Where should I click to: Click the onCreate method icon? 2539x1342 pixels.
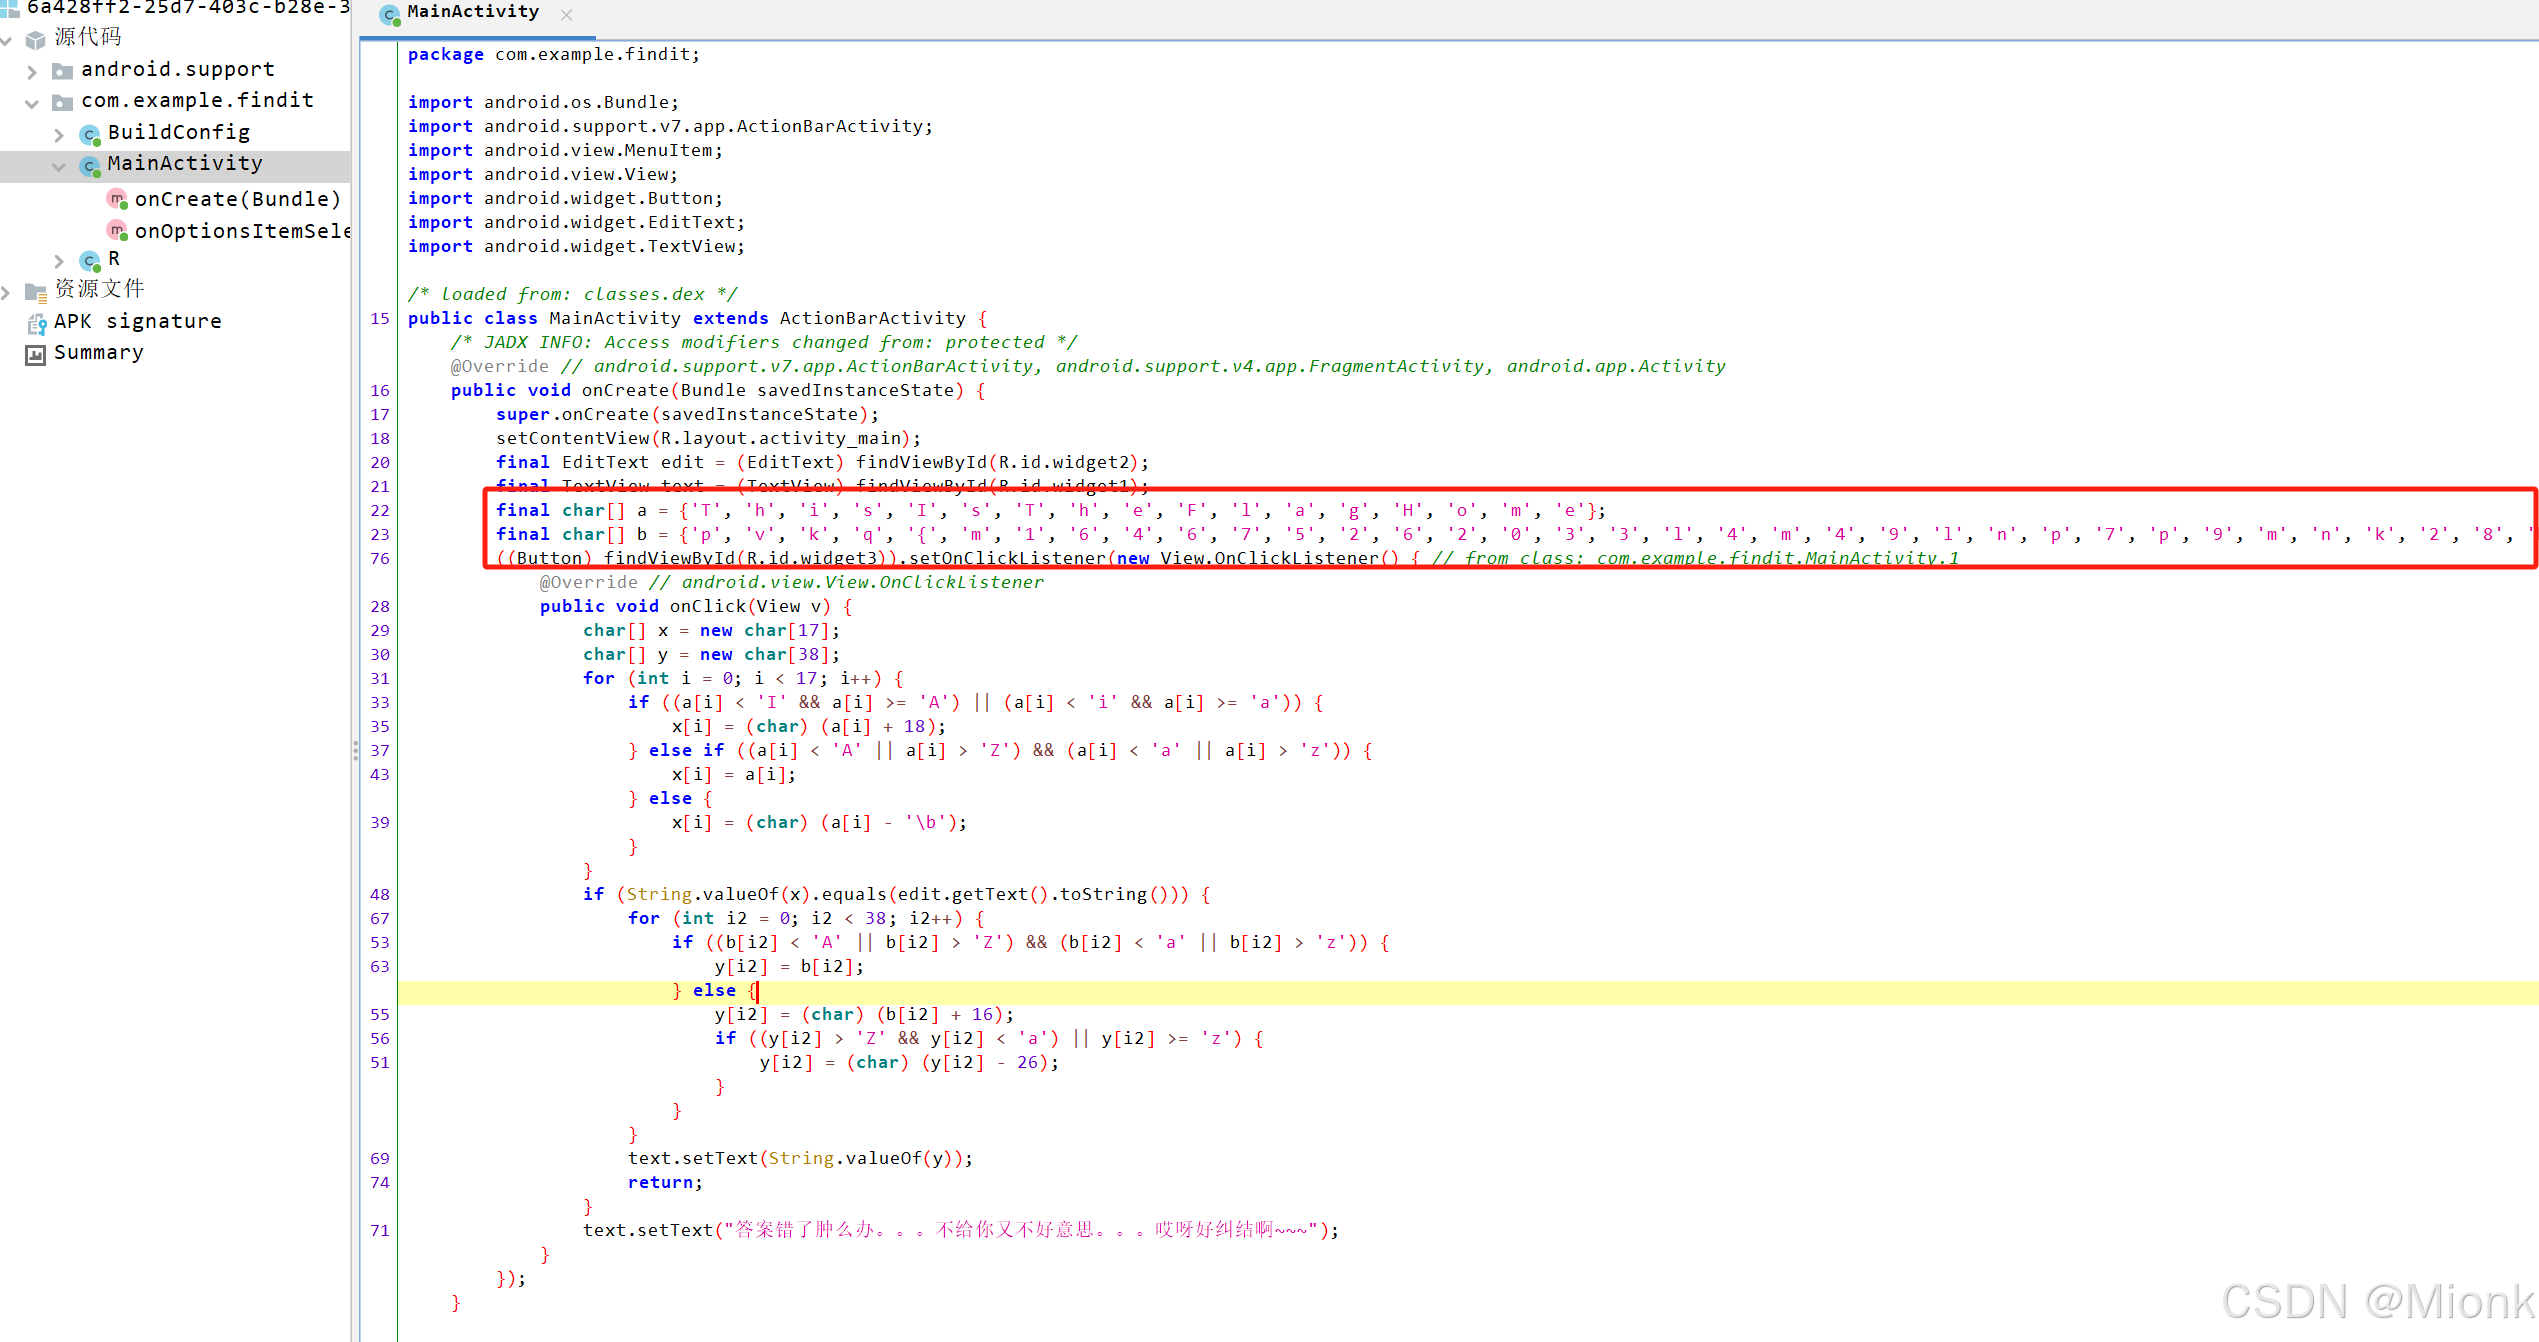(117, 199)
